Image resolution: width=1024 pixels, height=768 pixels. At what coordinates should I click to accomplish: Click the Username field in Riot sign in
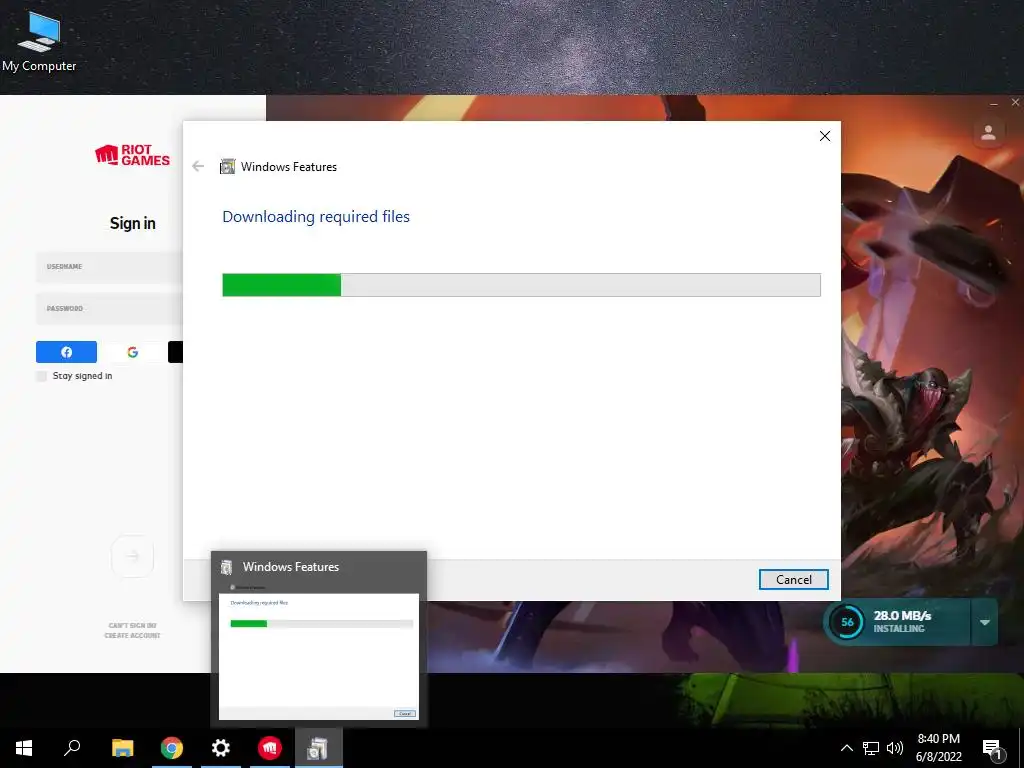click(109, 266)
